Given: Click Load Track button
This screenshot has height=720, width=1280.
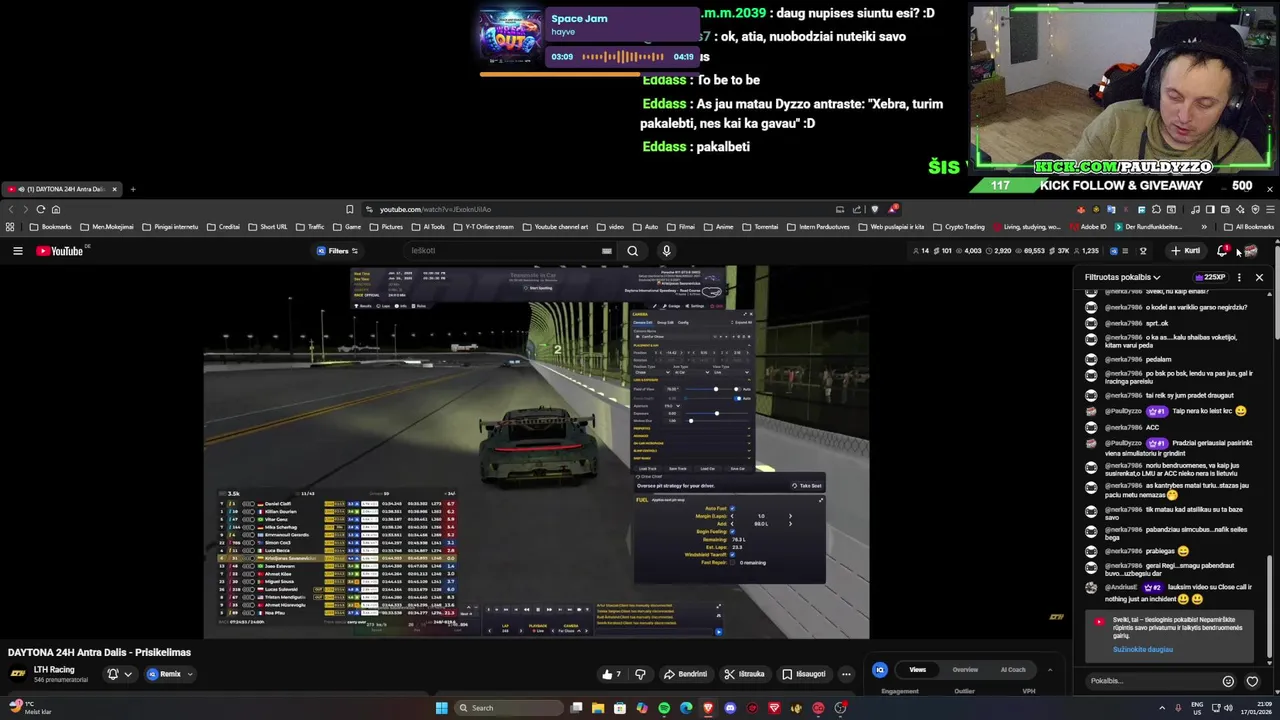Looking at the screenshot, I should tap(648, 468).
